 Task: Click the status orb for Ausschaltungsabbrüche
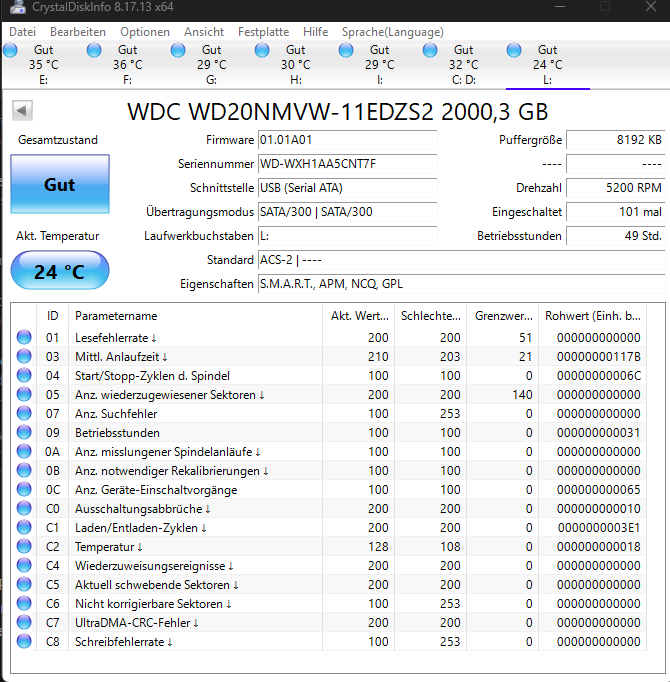click(24, 508)
